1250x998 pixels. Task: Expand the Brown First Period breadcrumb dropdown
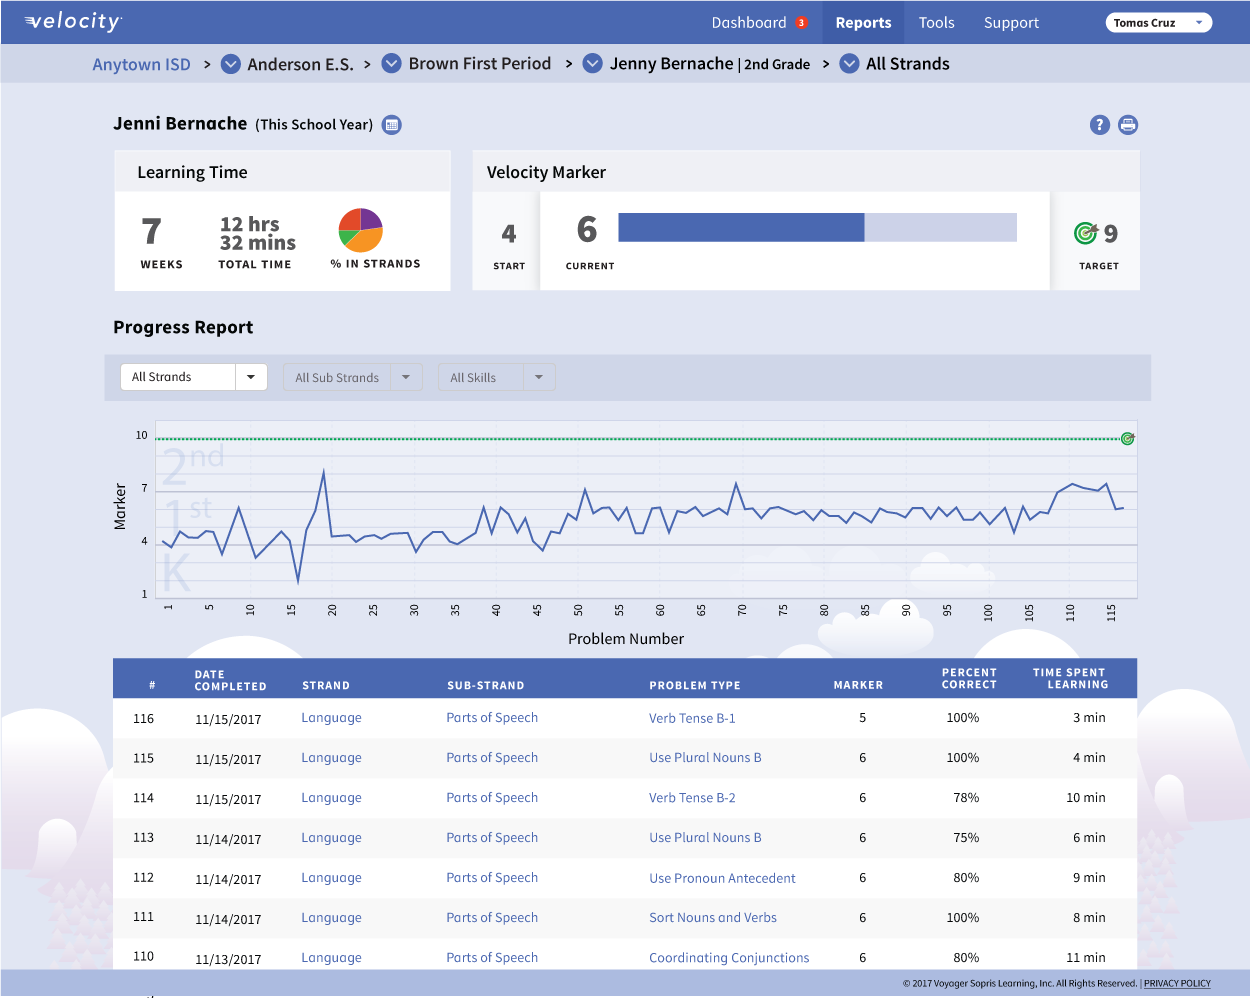[392, 63]
